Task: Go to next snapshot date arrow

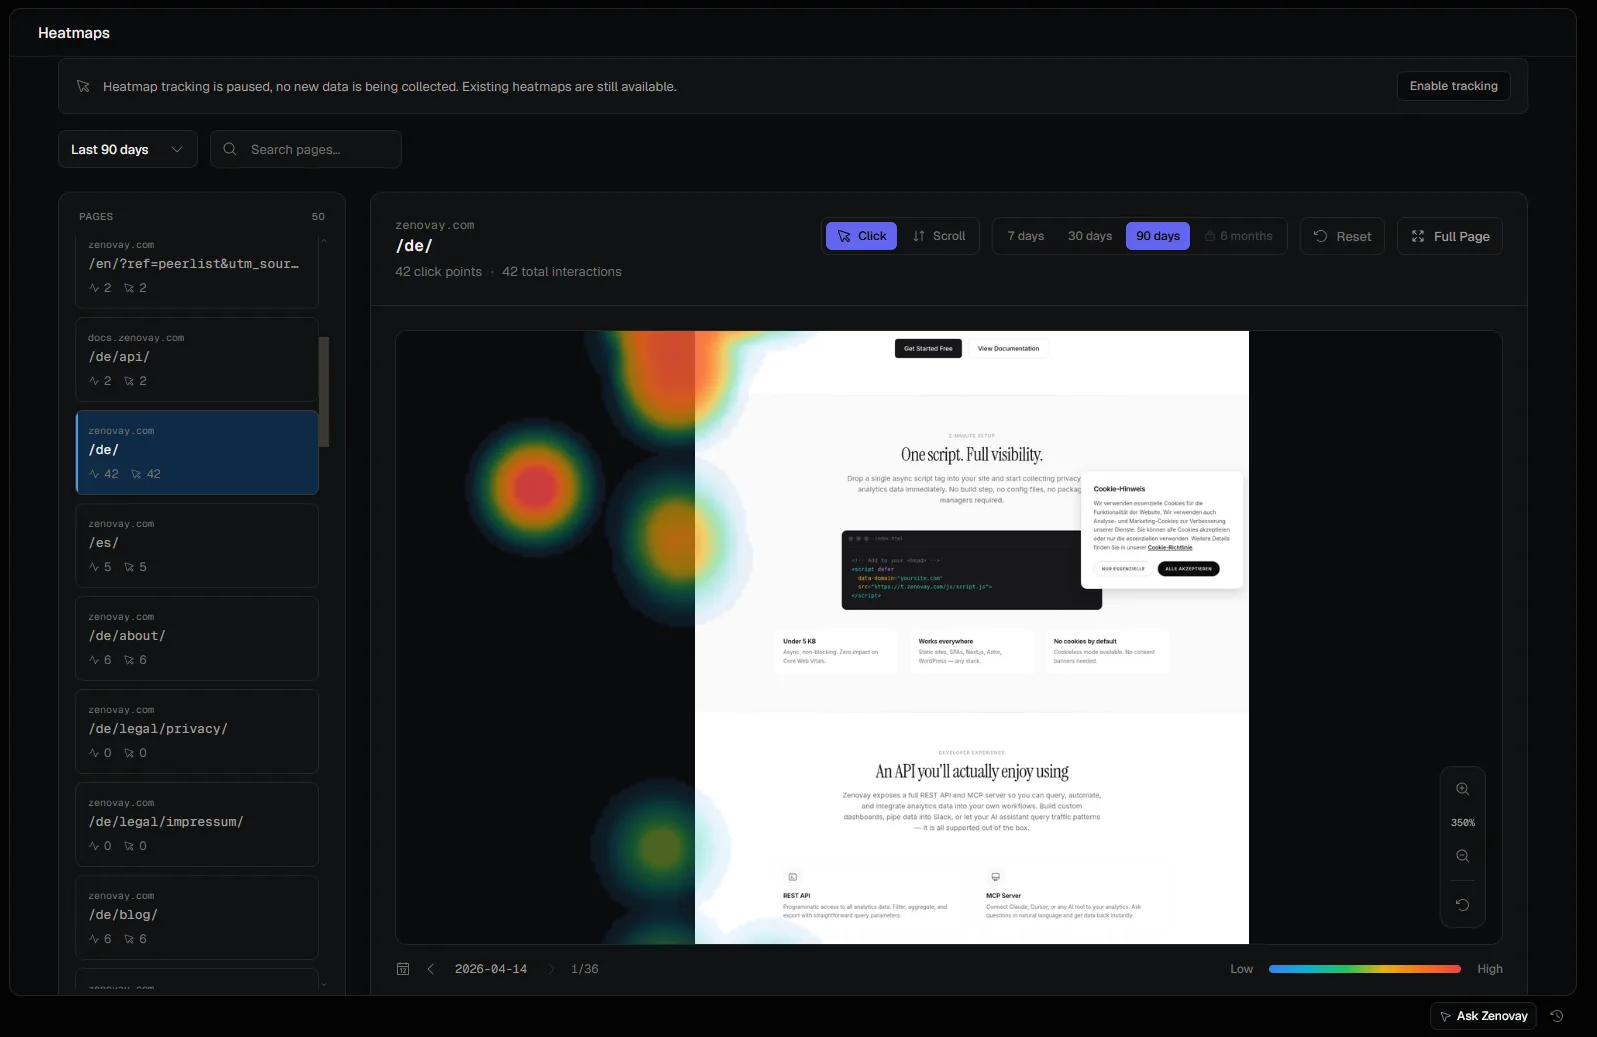Action: pyautogui.click(x=551, y=969)
